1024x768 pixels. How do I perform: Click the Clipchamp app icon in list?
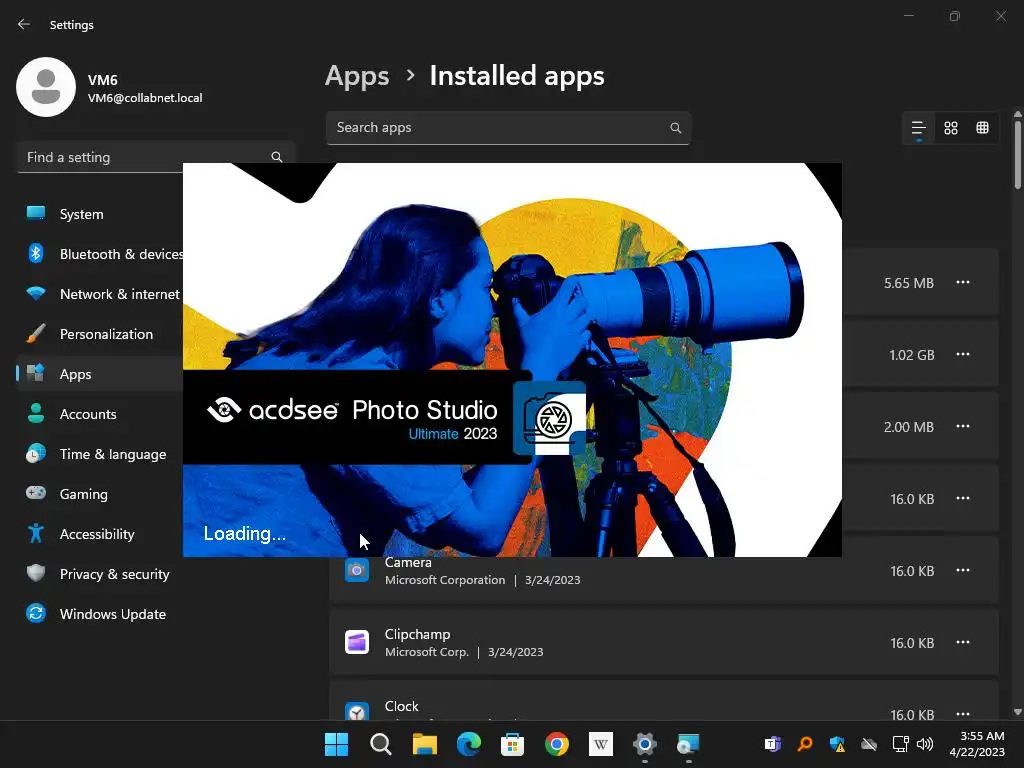click(x=357, y=642)
